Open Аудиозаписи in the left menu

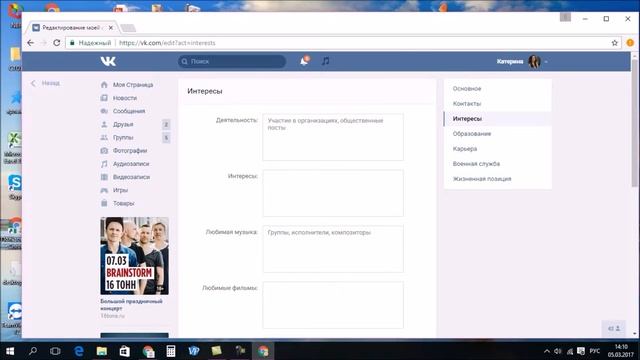pyautogui.click(x=131, y=164)
